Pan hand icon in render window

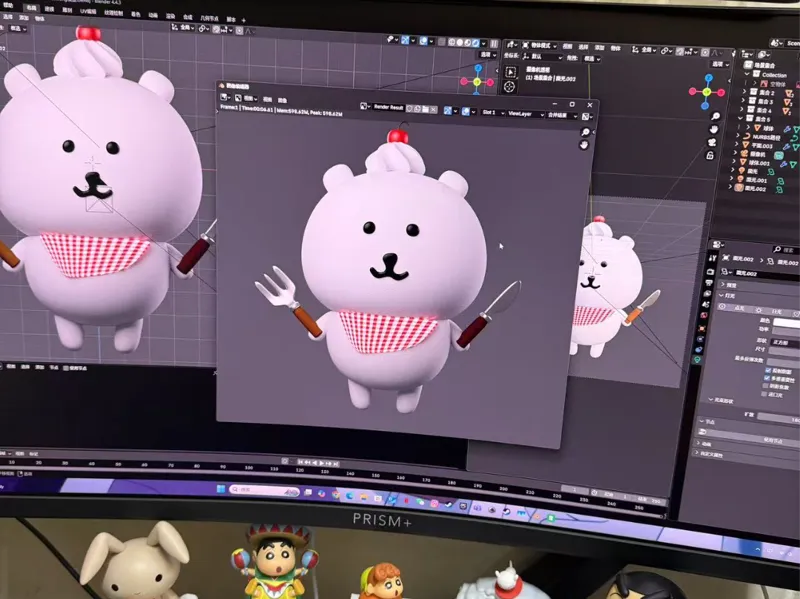pos(584,145)
